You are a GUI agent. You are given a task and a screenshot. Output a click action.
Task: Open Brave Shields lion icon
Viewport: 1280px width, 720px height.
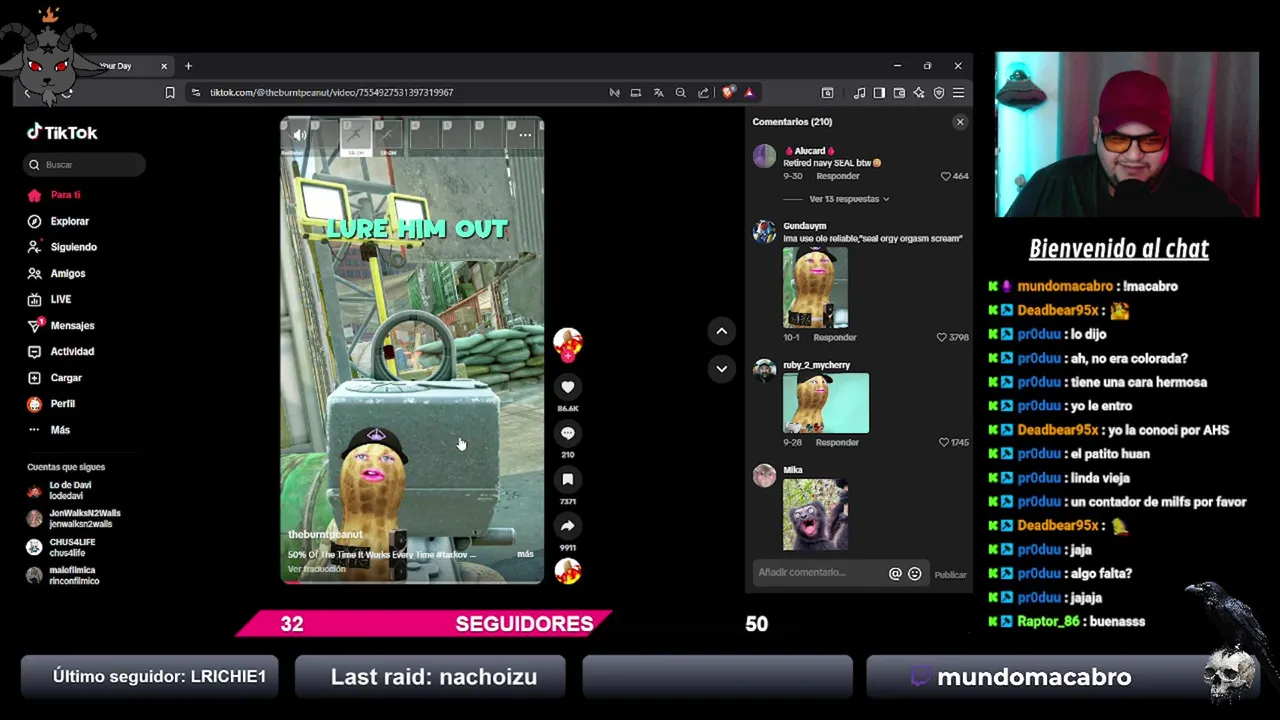(x=727, y=92)
